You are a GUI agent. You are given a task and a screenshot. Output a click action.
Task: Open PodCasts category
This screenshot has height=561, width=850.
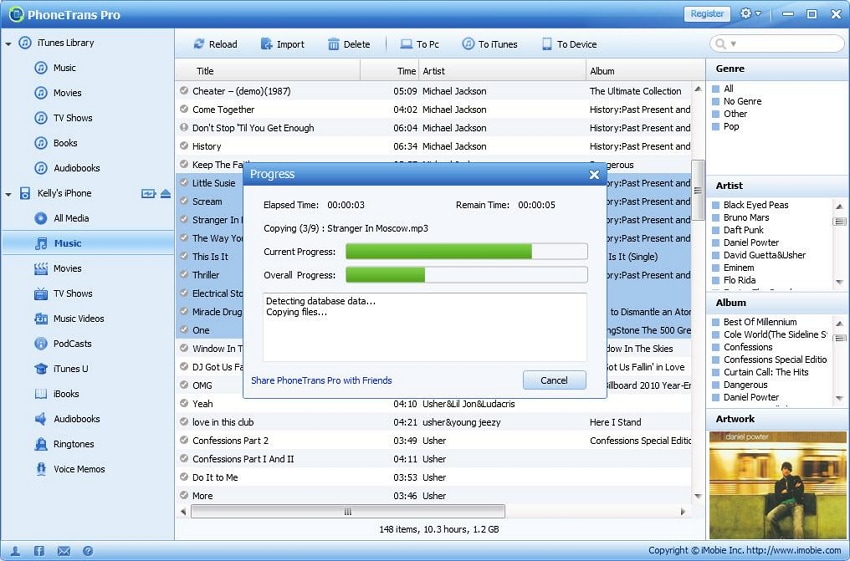point(63,343)
